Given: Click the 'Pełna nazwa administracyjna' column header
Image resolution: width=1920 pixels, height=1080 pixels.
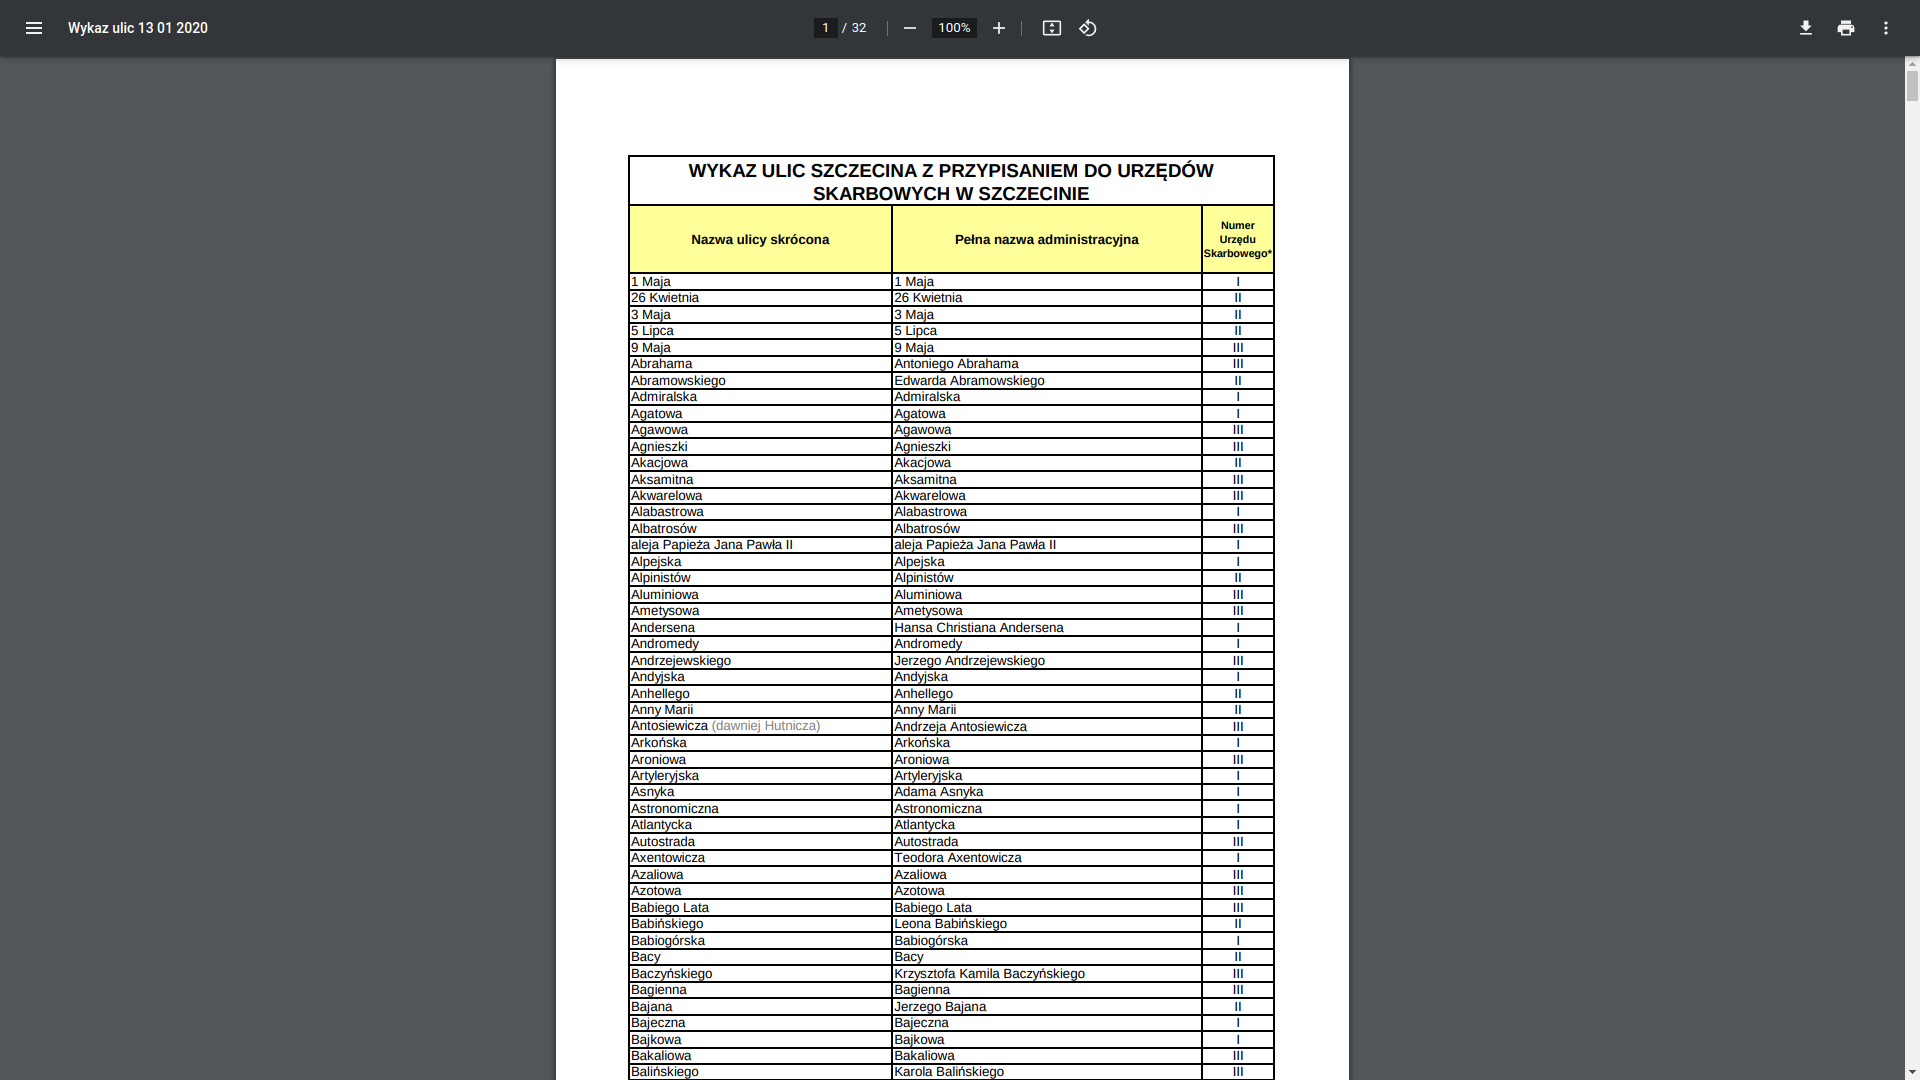Looking at the screenshot, I should pyautogui.click(x=1047, y=239).
